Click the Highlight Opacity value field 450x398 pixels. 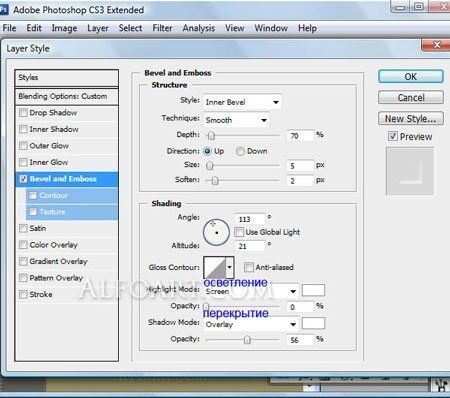[x=300, y=307]
